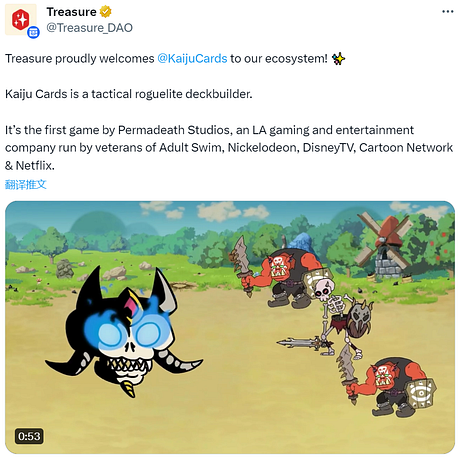Viewport: 467px width, 466px height.
Task: Follow the @KaijuCards mention link
Action: 192,59
